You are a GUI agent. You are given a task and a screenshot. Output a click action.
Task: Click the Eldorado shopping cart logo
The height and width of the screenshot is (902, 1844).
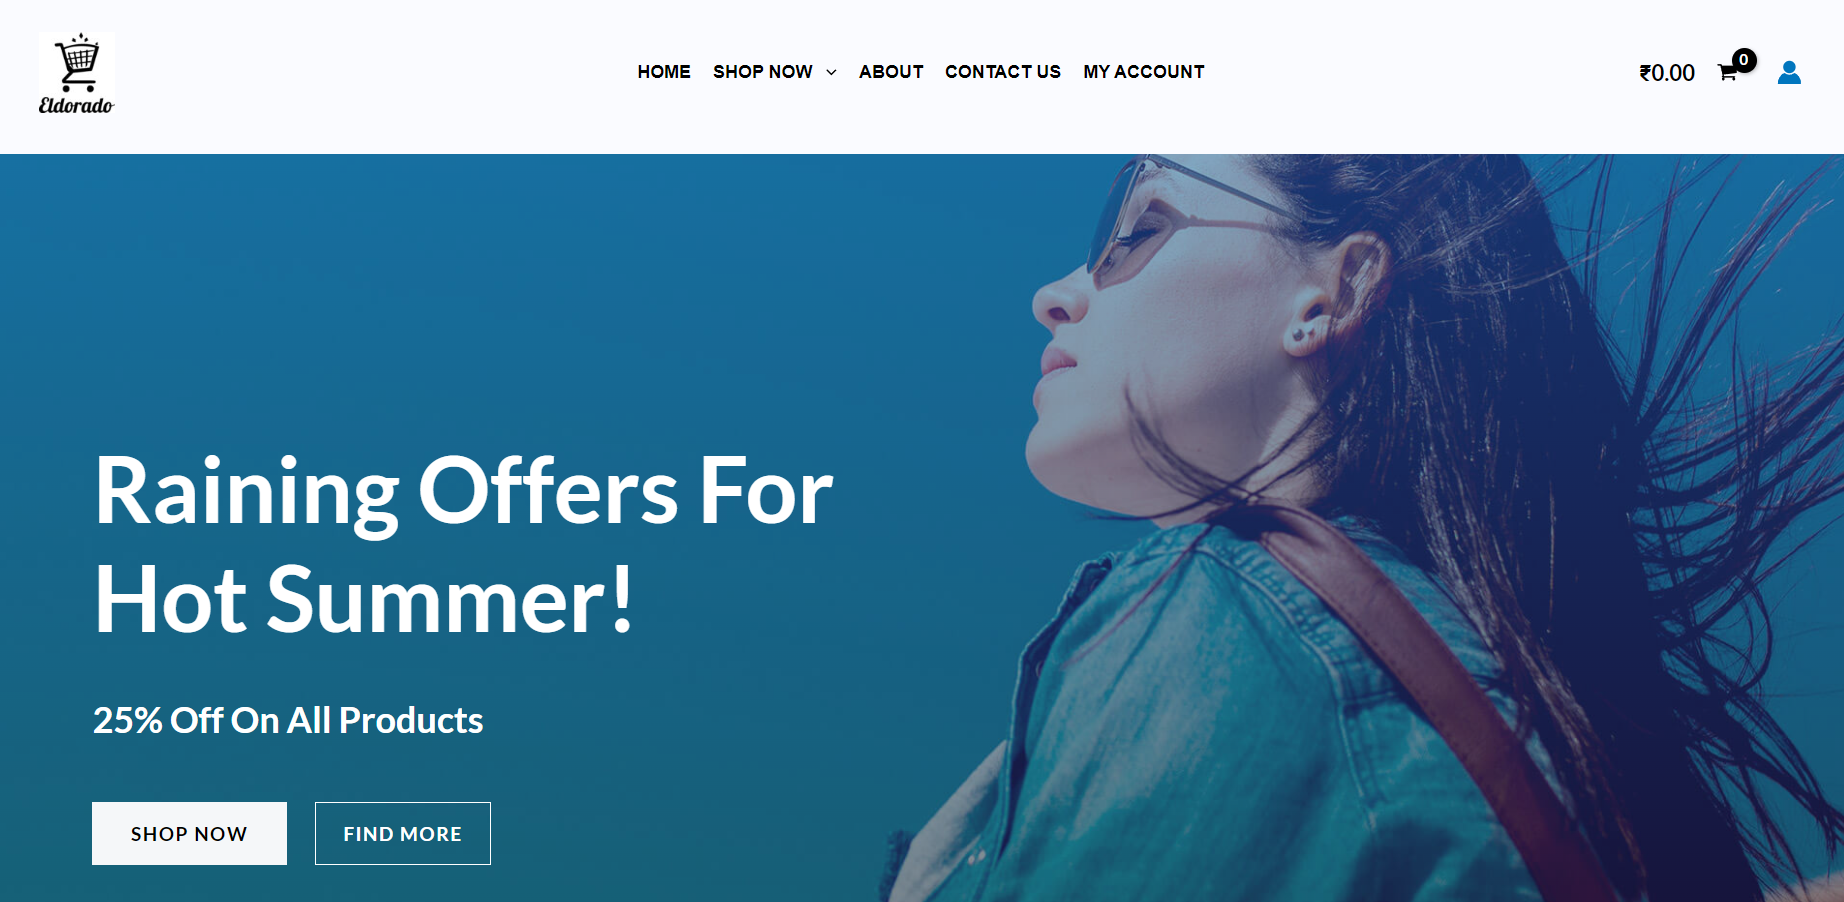click(77, 73)
